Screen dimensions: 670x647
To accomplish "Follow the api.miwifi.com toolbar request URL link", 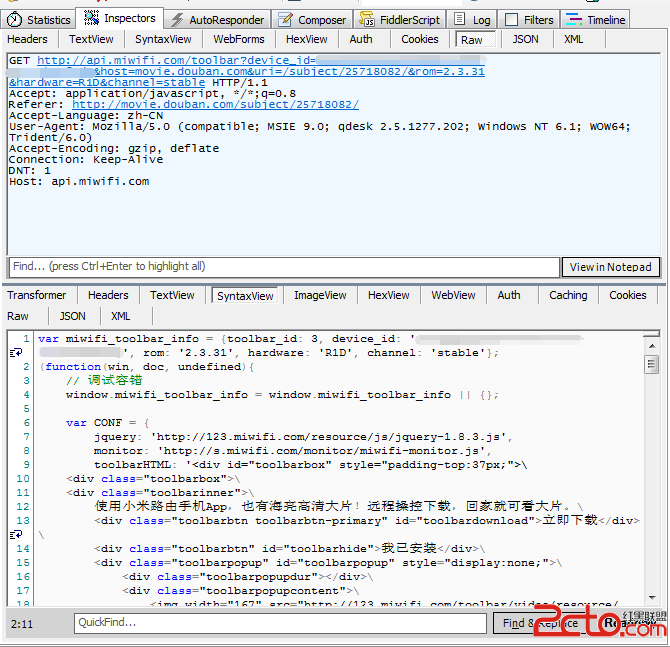I will click(176, 60).
